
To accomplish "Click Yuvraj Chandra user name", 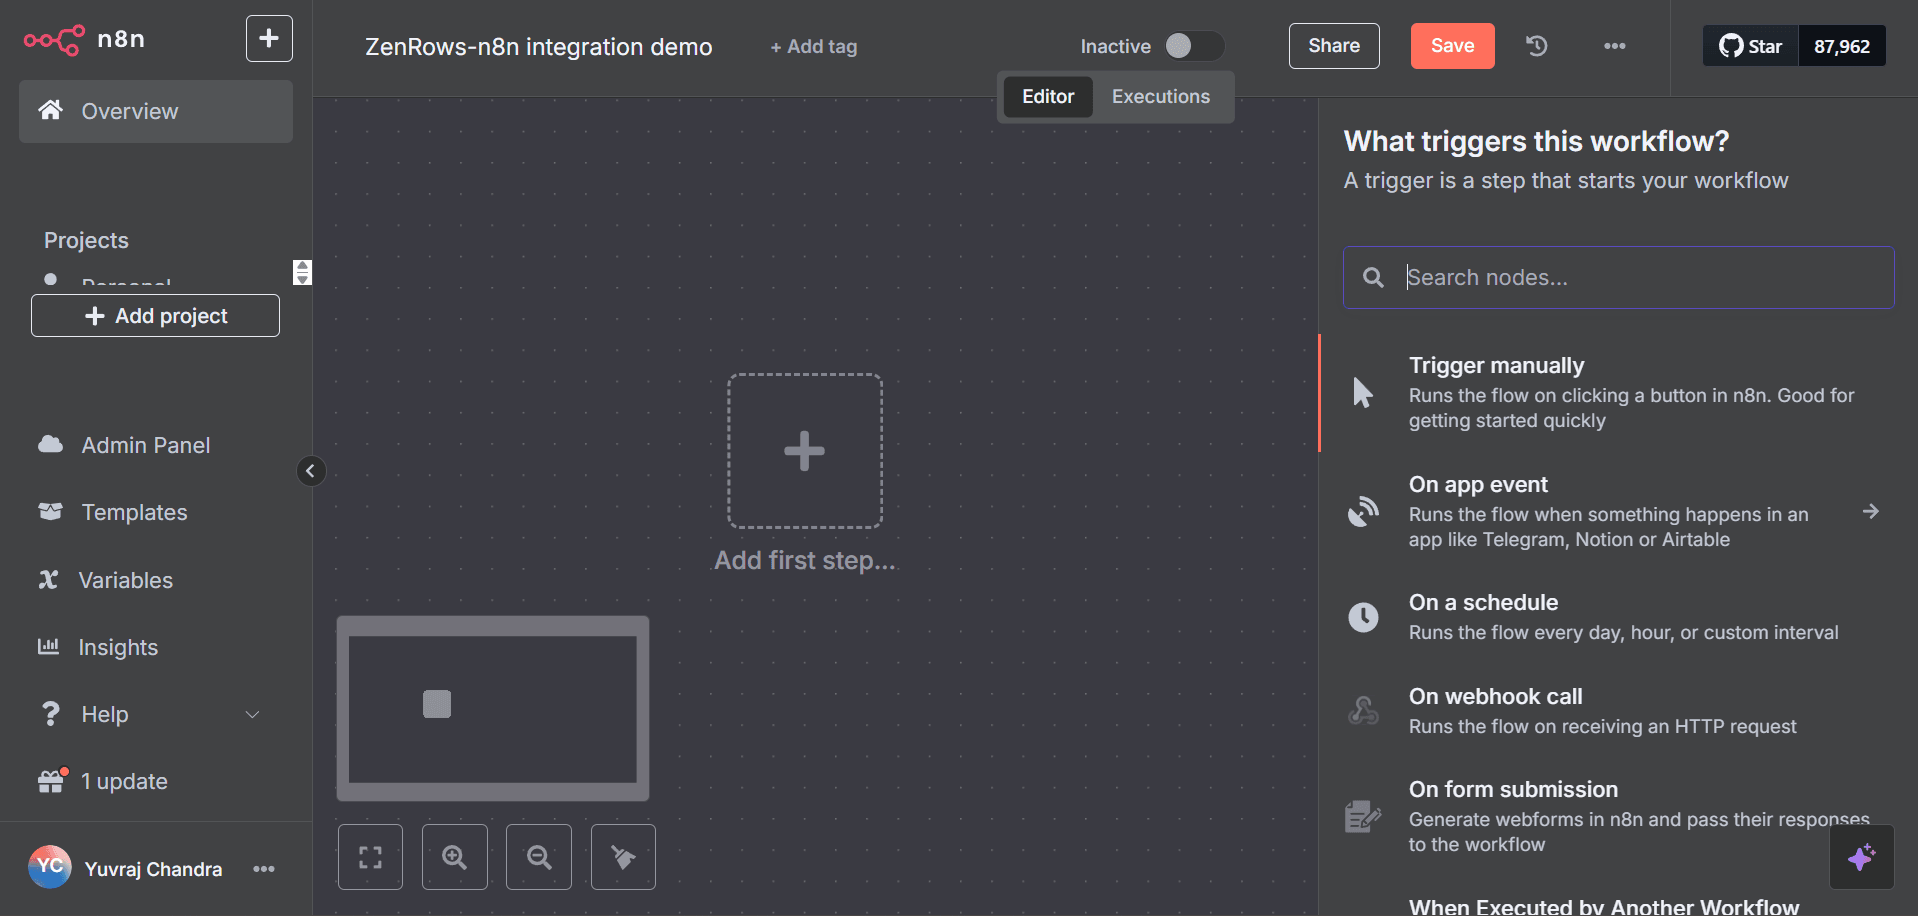I will [x=153, y=869].
